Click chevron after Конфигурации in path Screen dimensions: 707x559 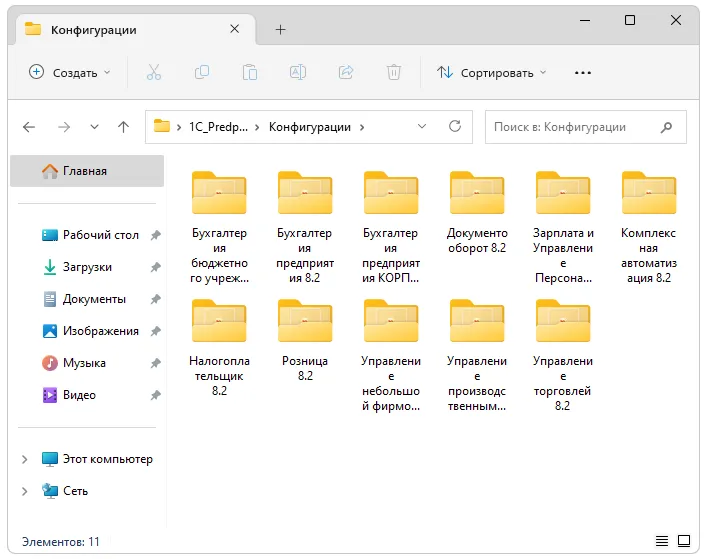pos(362,128)
